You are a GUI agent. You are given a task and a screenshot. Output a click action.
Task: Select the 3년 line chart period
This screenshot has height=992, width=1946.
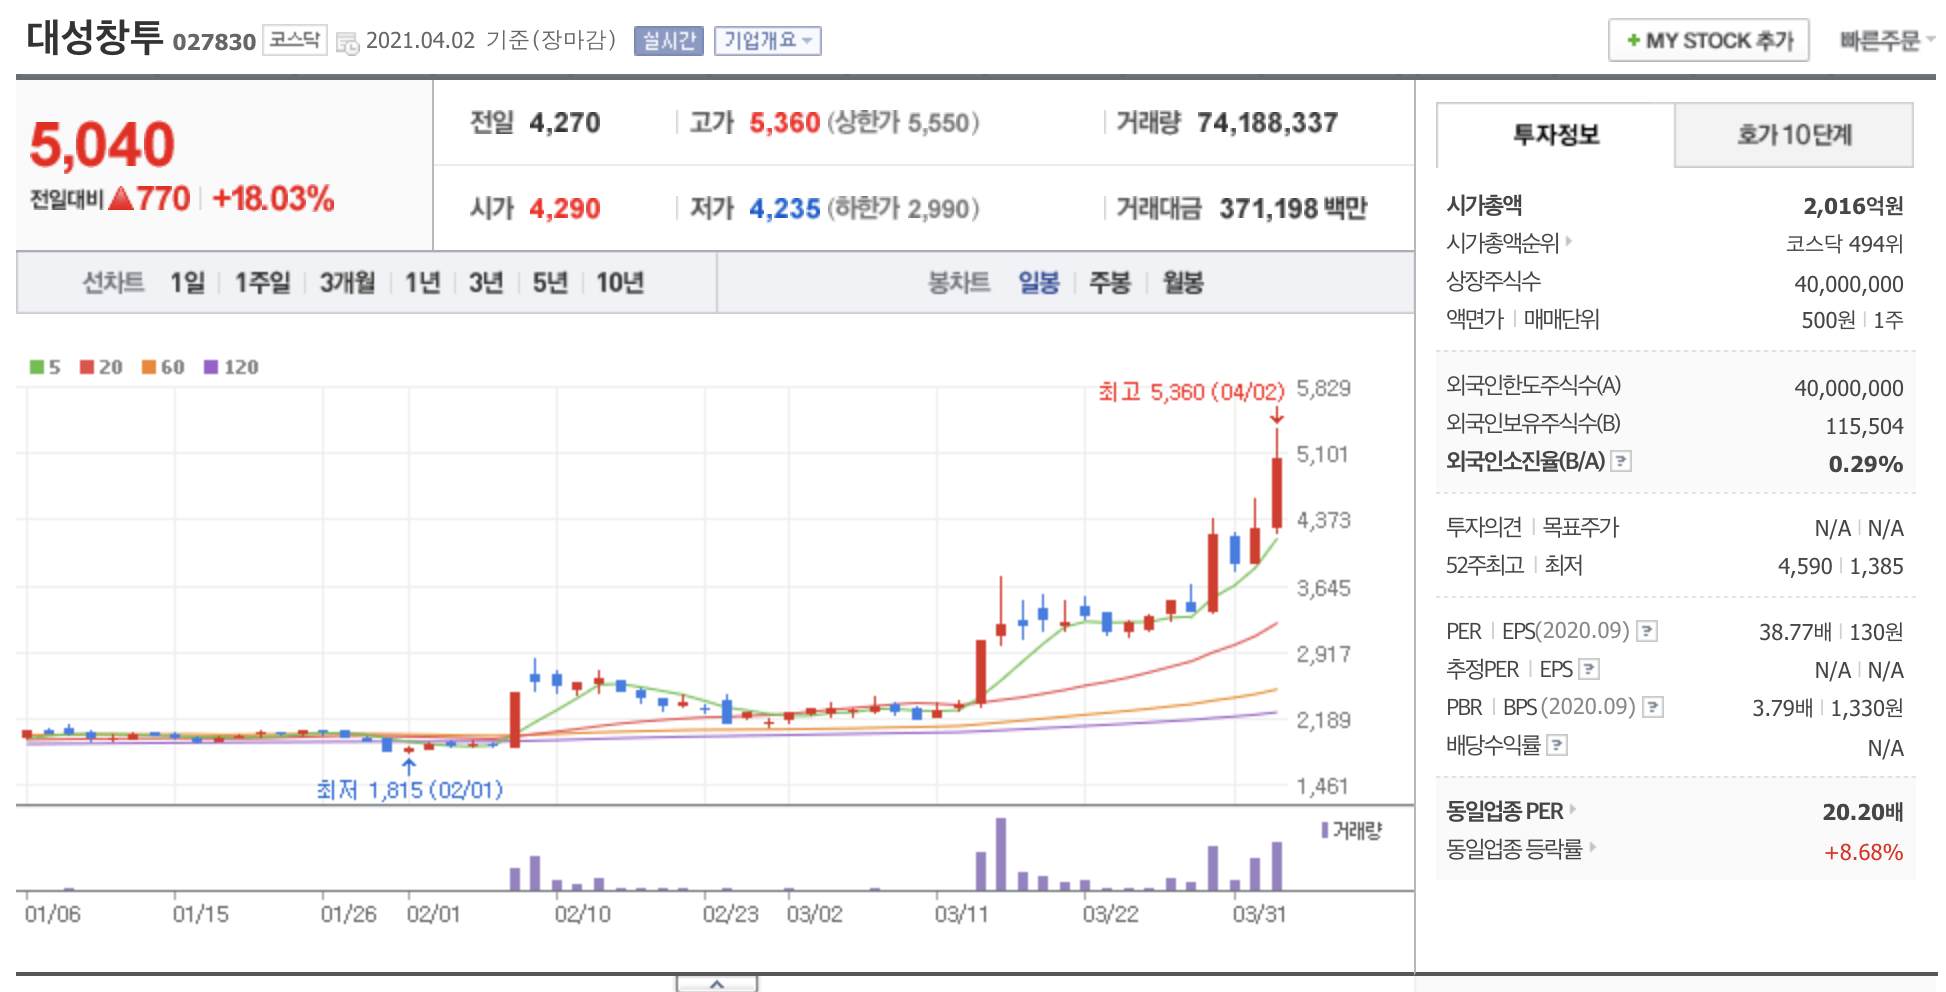click(x=486, y=283)
